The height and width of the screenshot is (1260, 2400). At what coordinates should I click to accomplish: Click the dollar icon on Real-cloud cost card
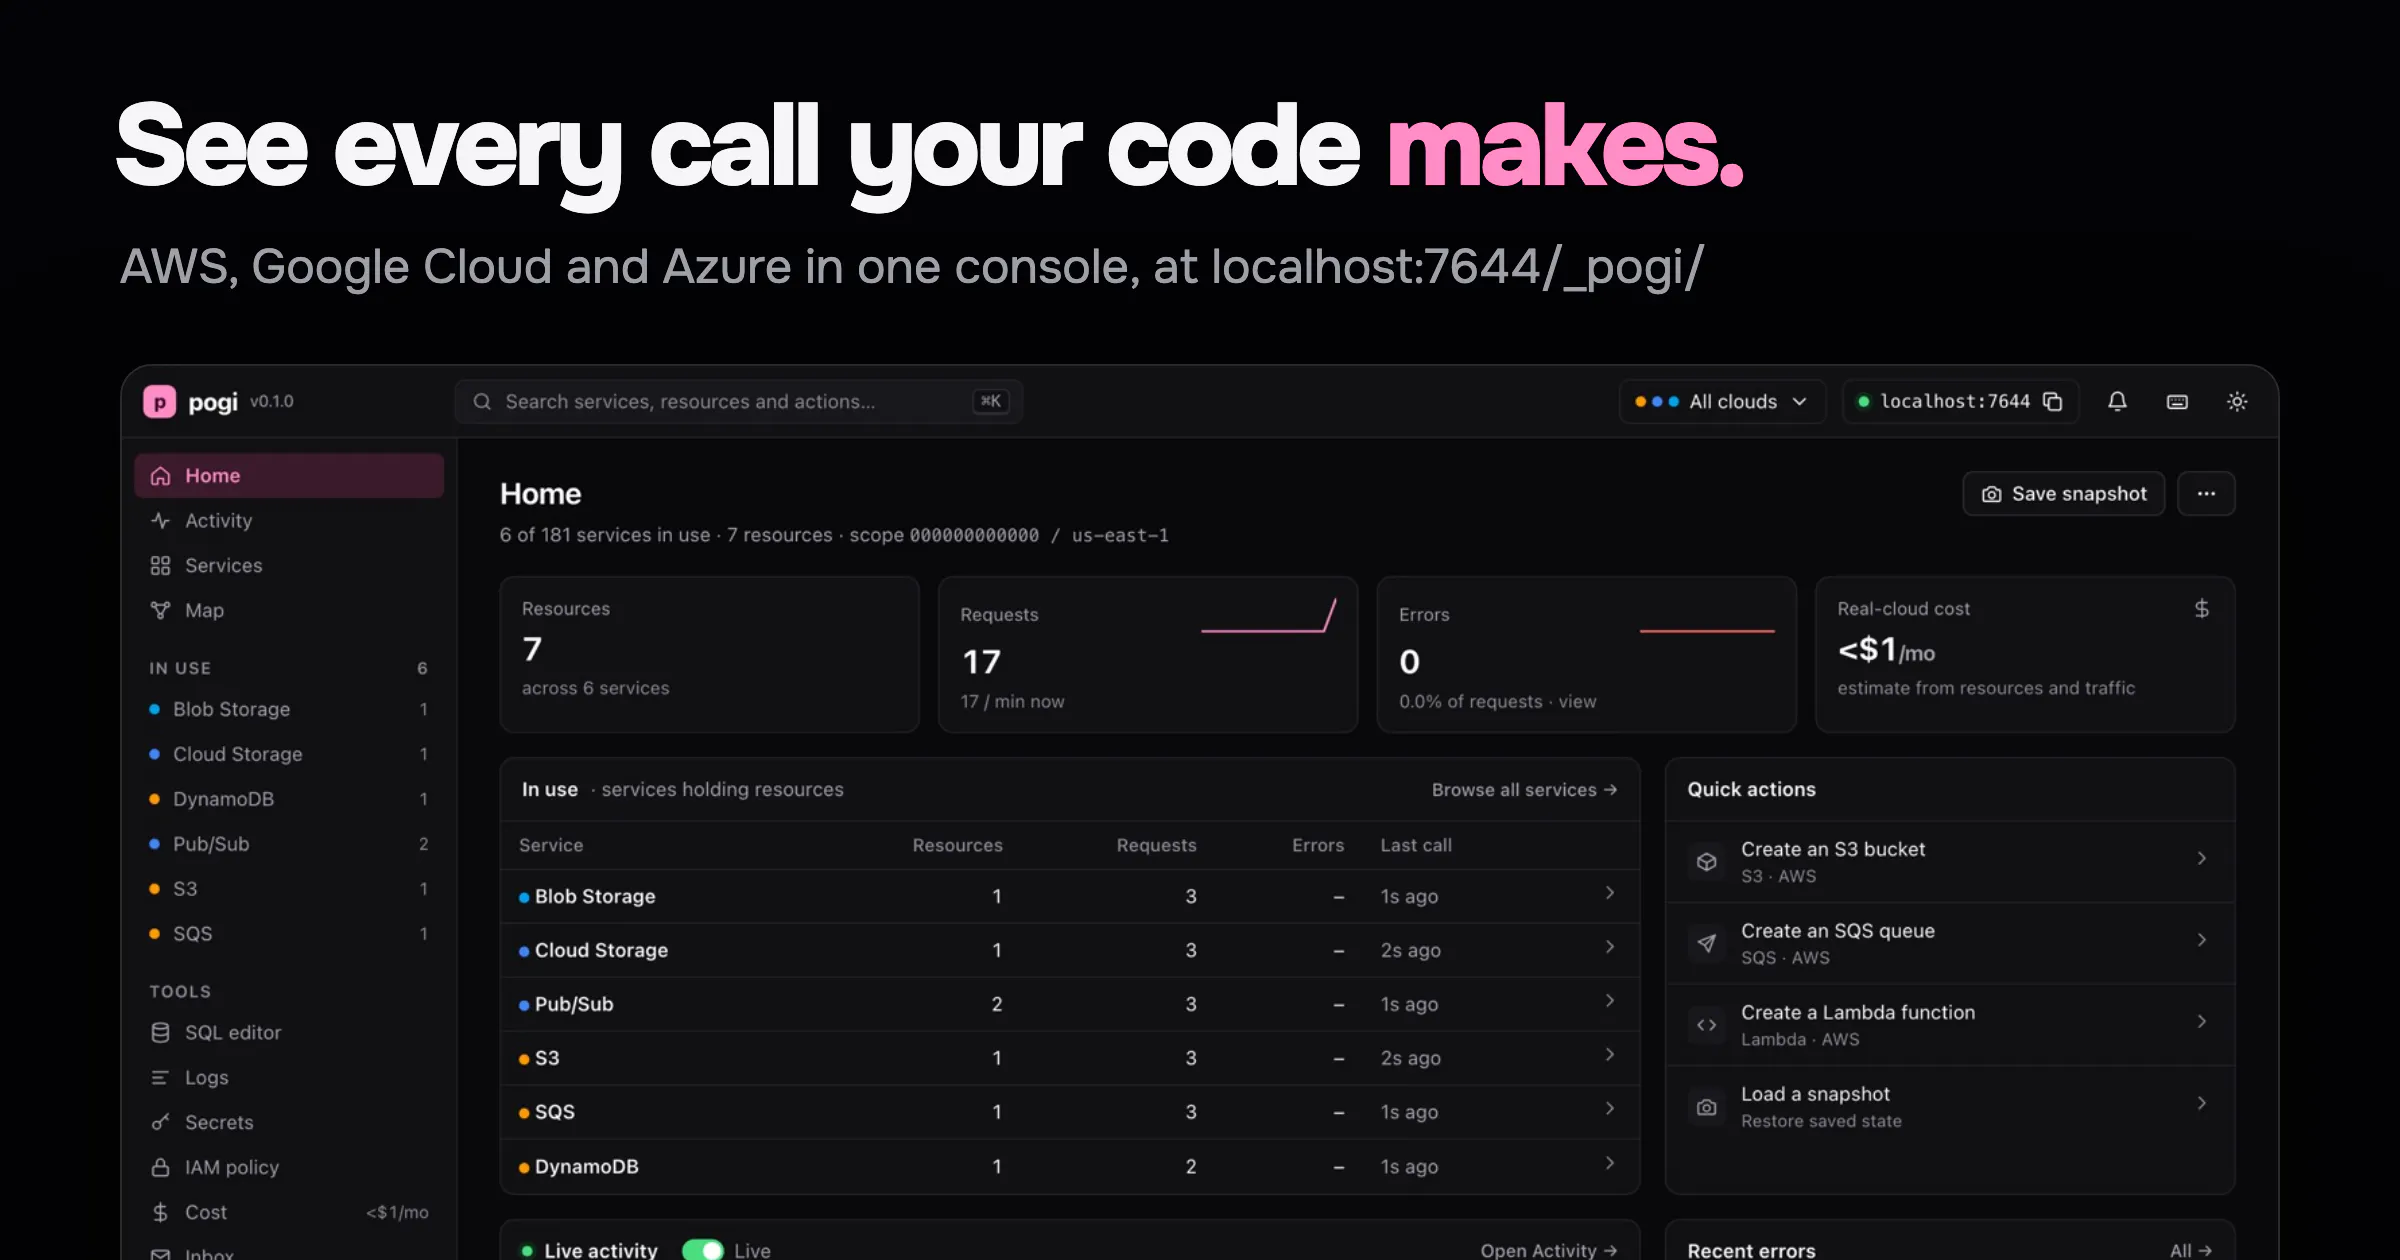(x=2201, y=609)
